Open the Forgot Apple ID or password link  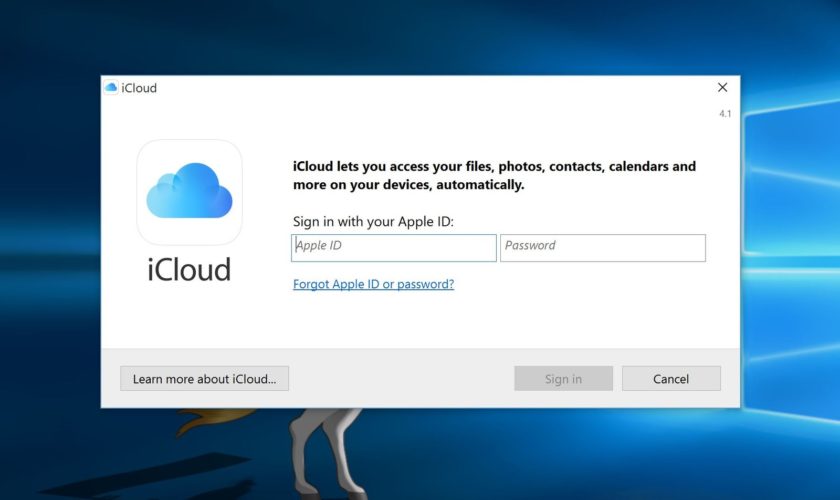point(373,284)
